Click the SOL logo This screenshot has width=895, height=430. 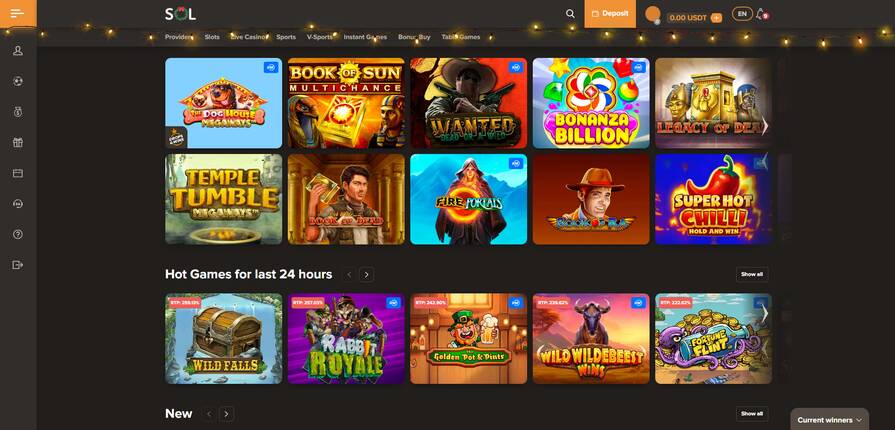[180, 14]
